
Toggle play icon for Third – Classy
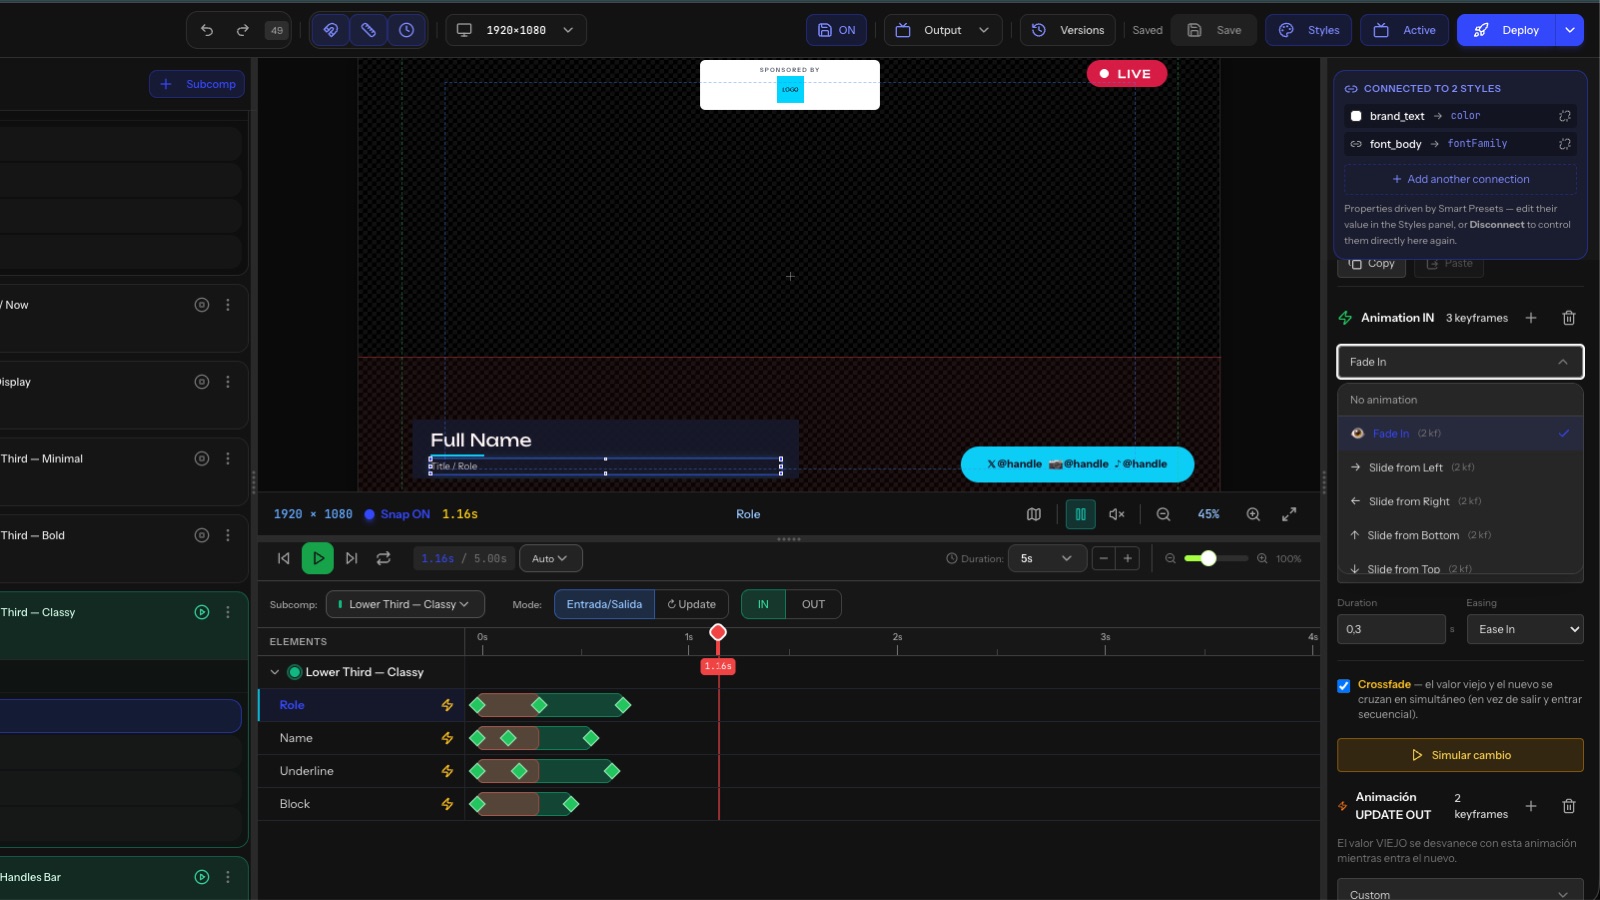tap(202, 612)
